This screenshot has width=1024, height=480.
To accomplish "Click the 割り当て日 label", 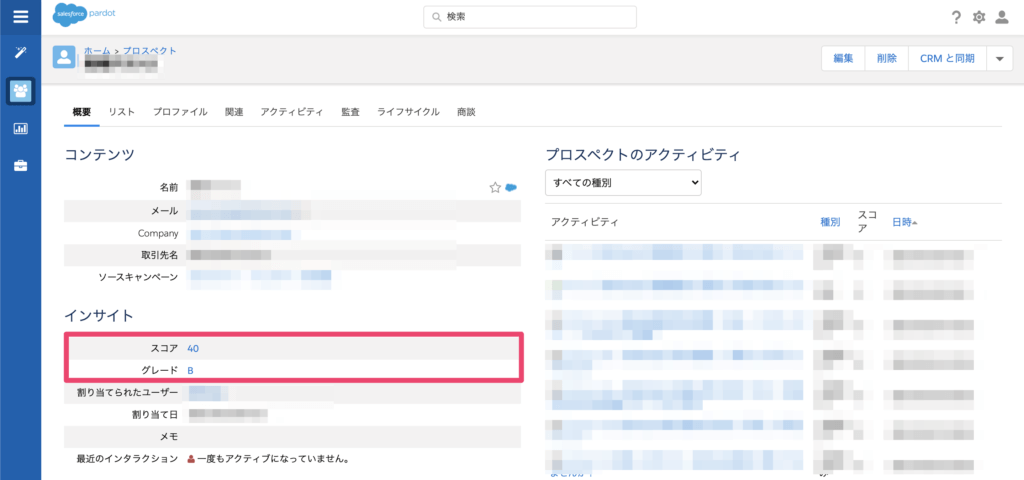I will click(155, 414).
